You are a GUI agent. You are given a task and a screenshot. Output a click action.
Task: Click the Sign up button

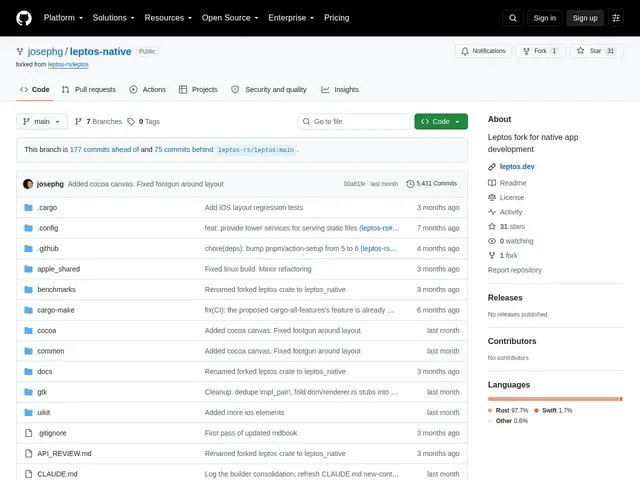click(584, 18)
